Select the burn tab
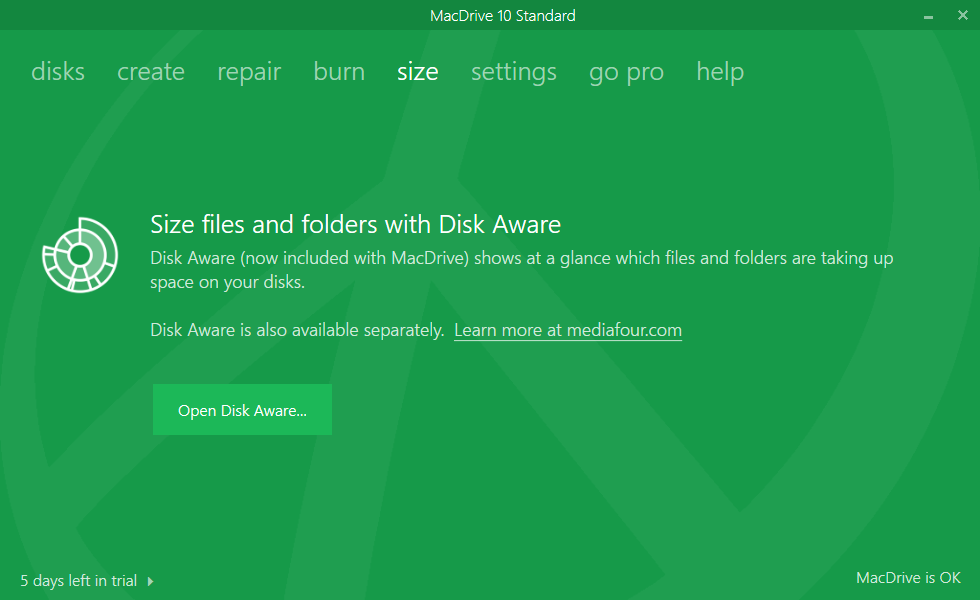980x600 pixels. (x=339, y=72)
